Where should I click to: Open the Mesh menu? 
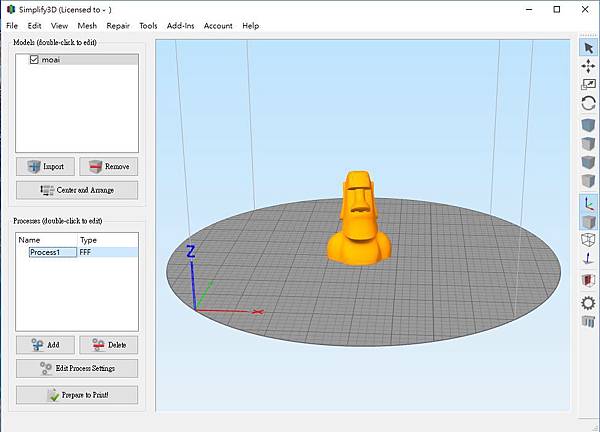pyautogui.click(x=87, y=25)
